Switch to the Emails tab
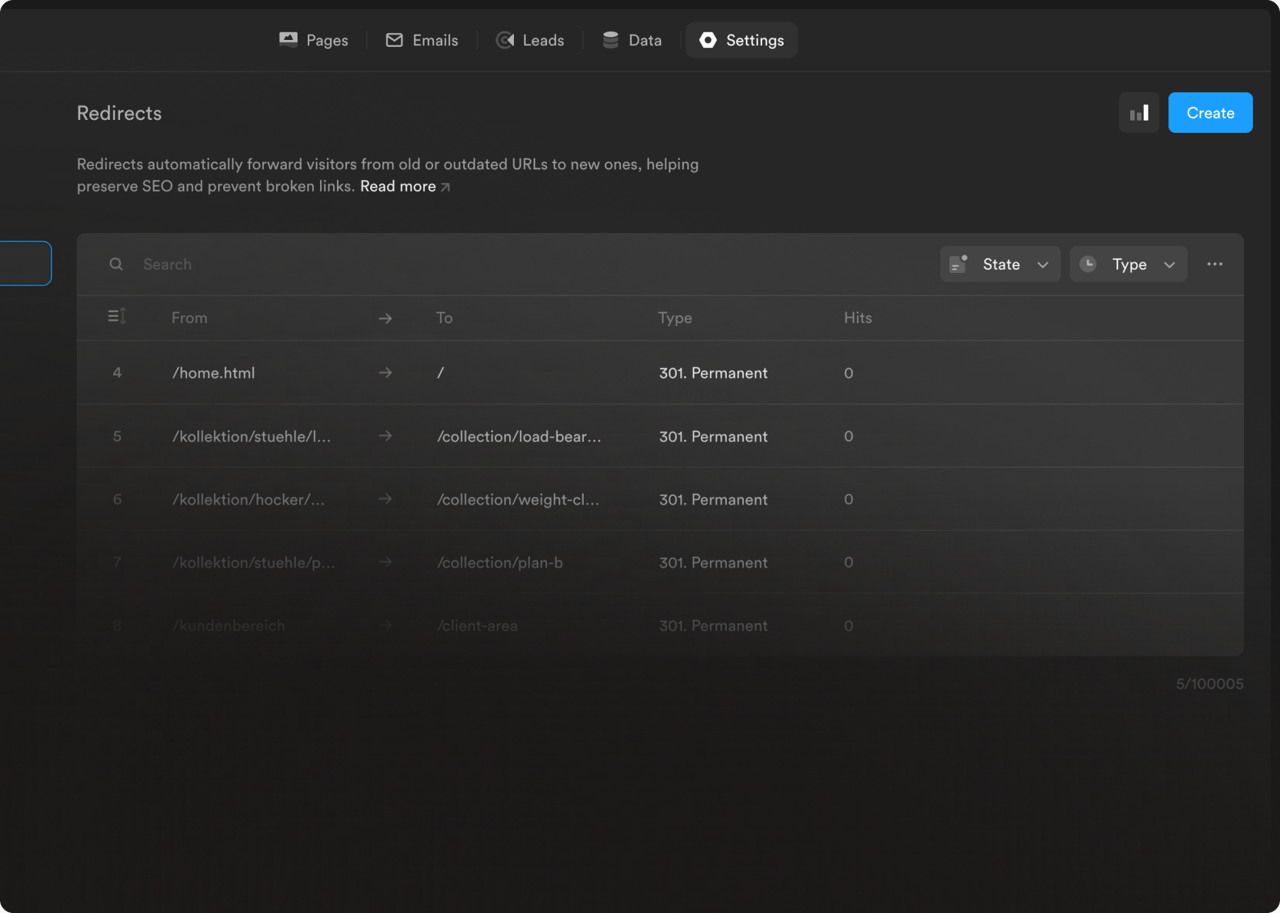The width and height of the screenshot is (1280, 913). pyautogui.click(x=422, y=40)
